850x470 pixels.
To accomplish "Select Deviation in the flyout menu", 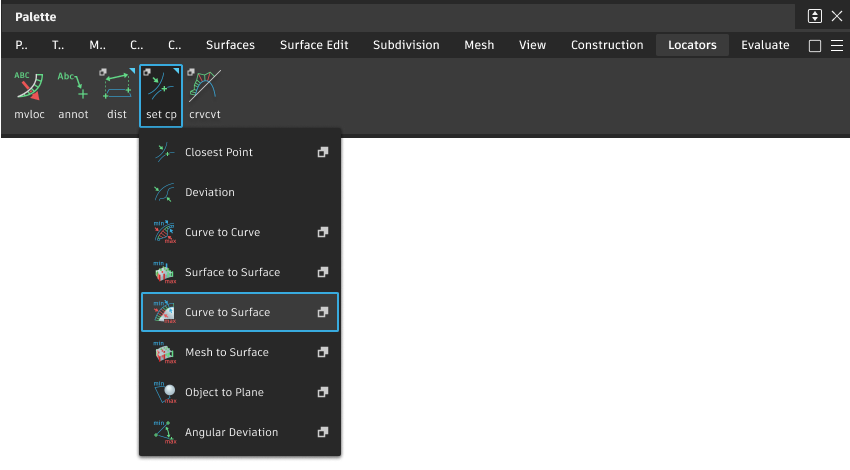I will coord(210,192).
